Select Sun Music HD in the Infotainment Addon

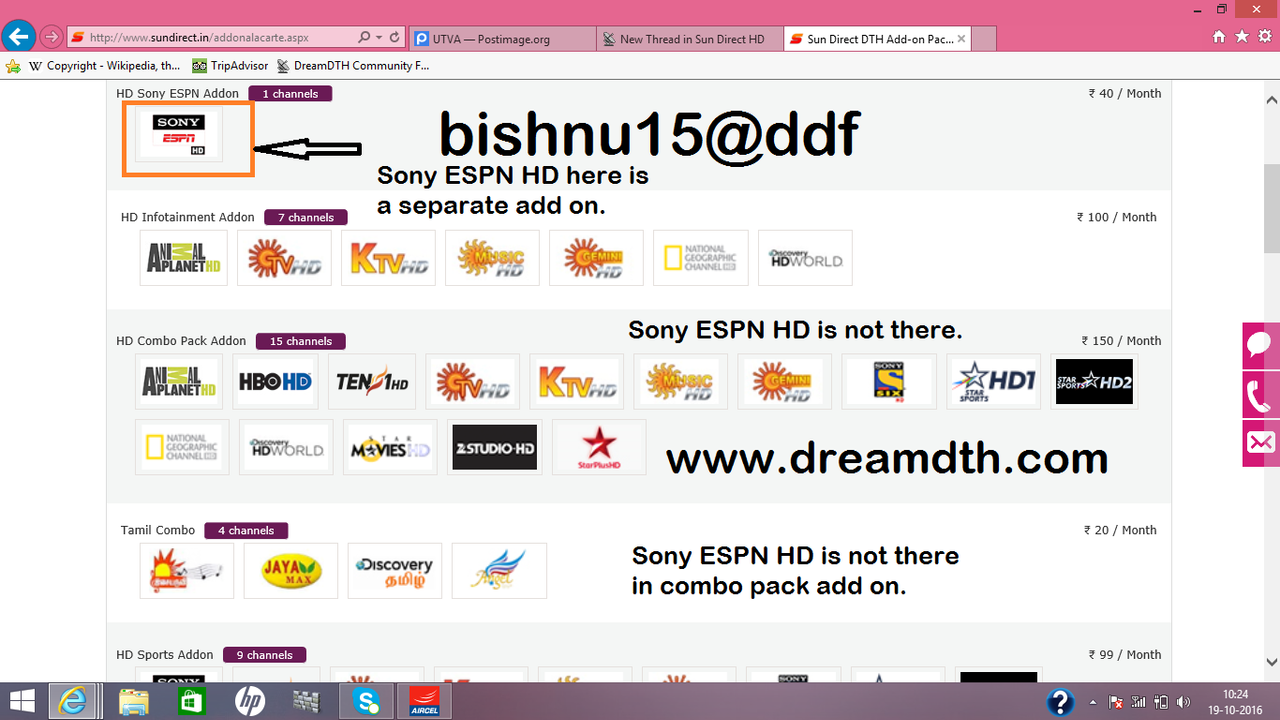[x=492, y=258]
